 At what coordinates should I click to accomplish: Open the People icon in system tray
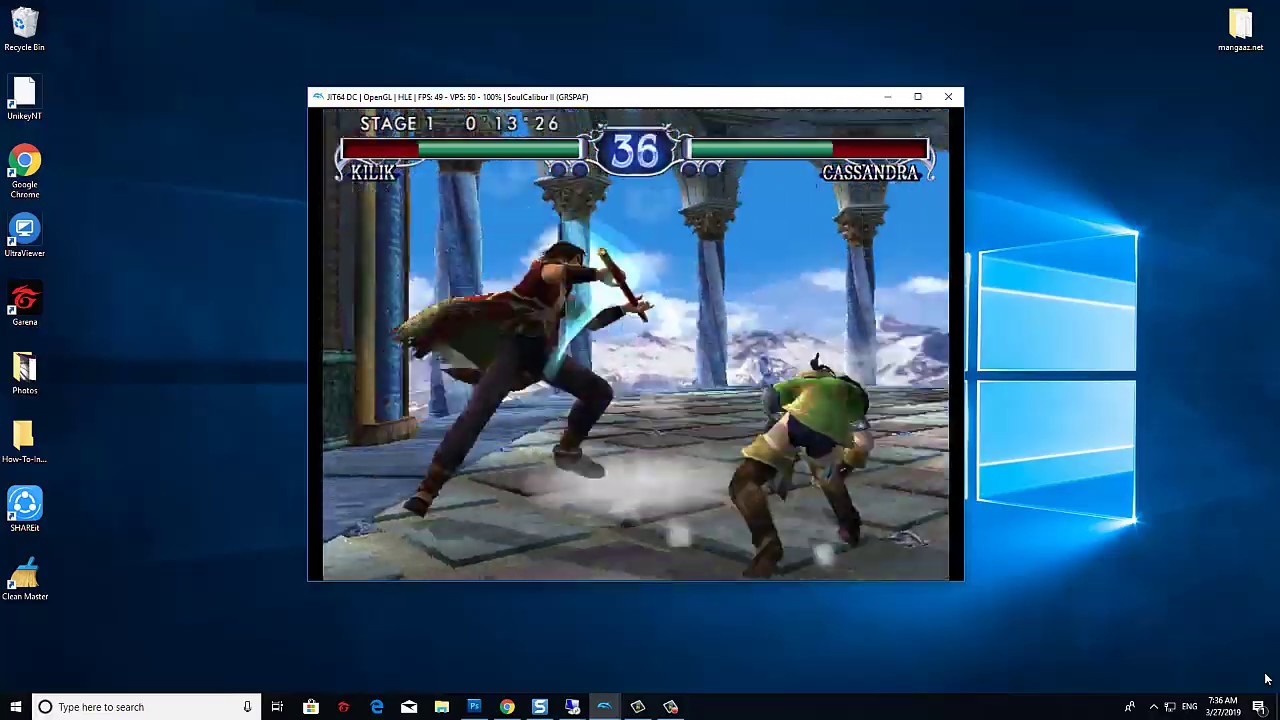pyautogui.click(x=1130, y=707)
